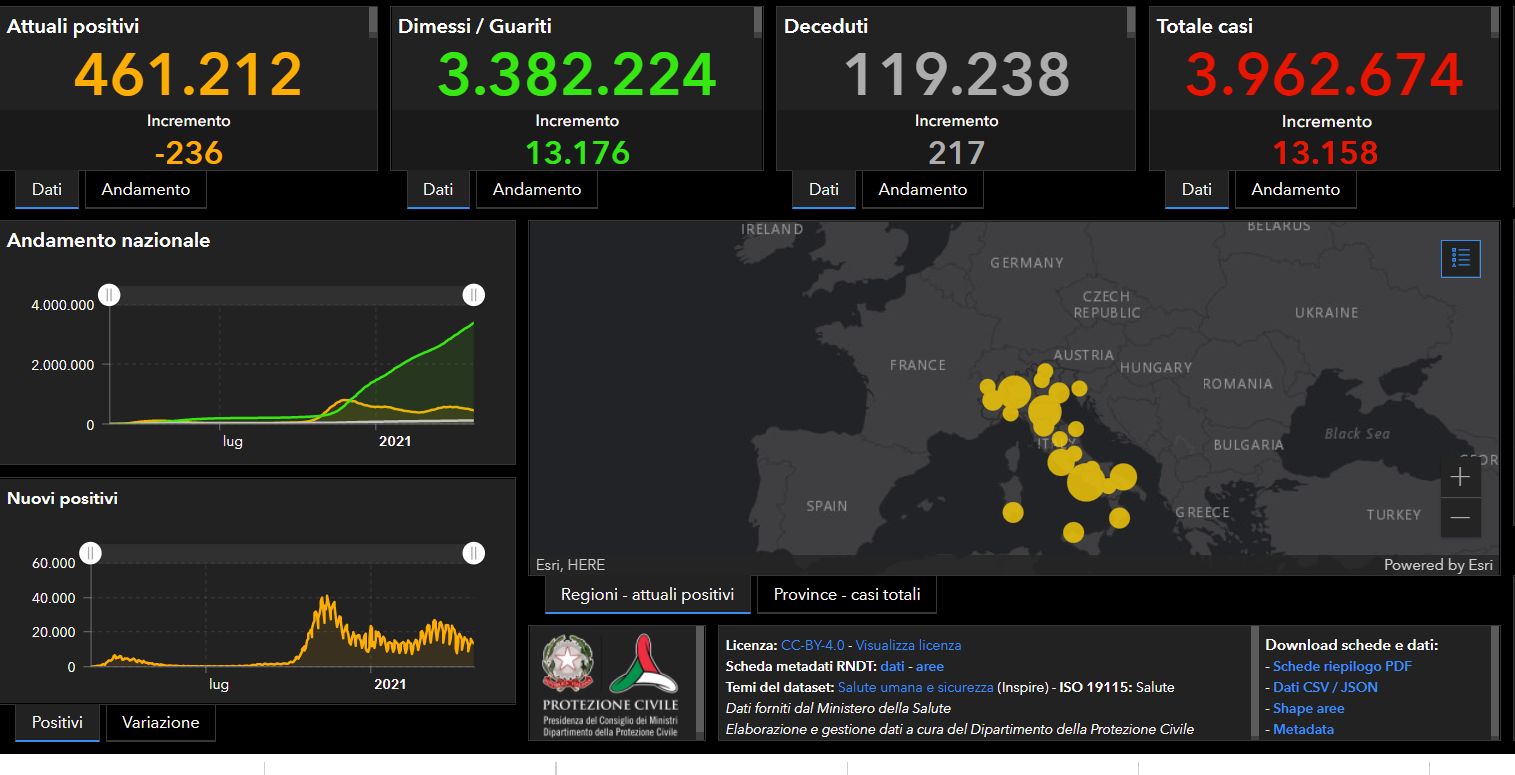Switch Attuali positivi panel to Andamento tab
The width and height of the screenshot is (1515, 775).
point(146,189)
